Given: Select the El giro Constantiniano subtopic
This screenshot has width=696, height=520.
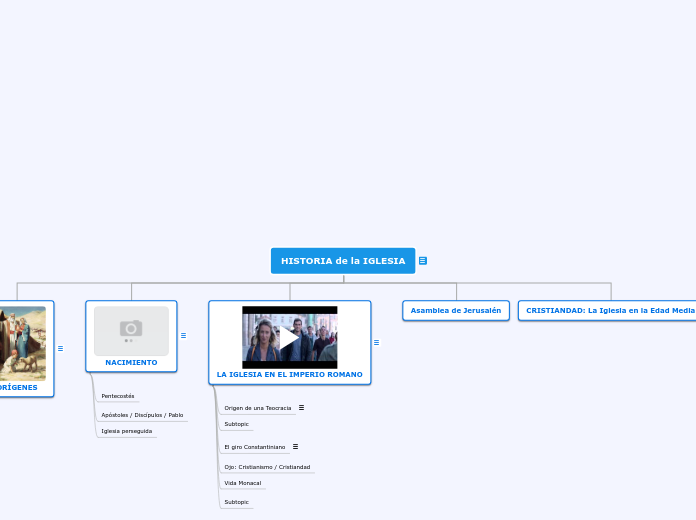Looking at the screenshot, I should [x=255, y=447].
